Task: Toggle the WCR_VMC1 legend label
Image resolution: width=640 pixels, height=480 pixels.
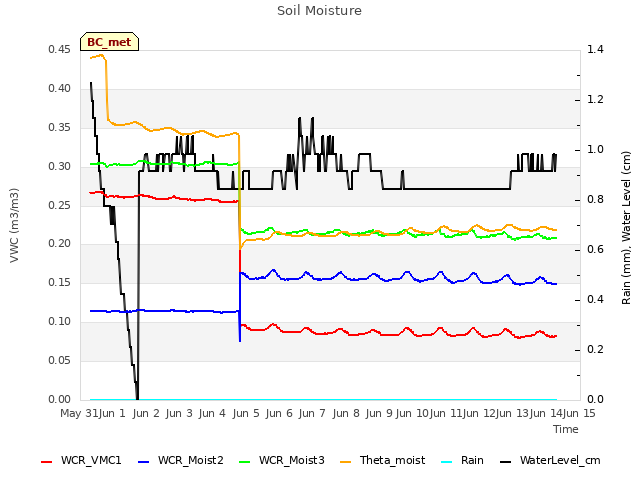Action: [91, 460]
